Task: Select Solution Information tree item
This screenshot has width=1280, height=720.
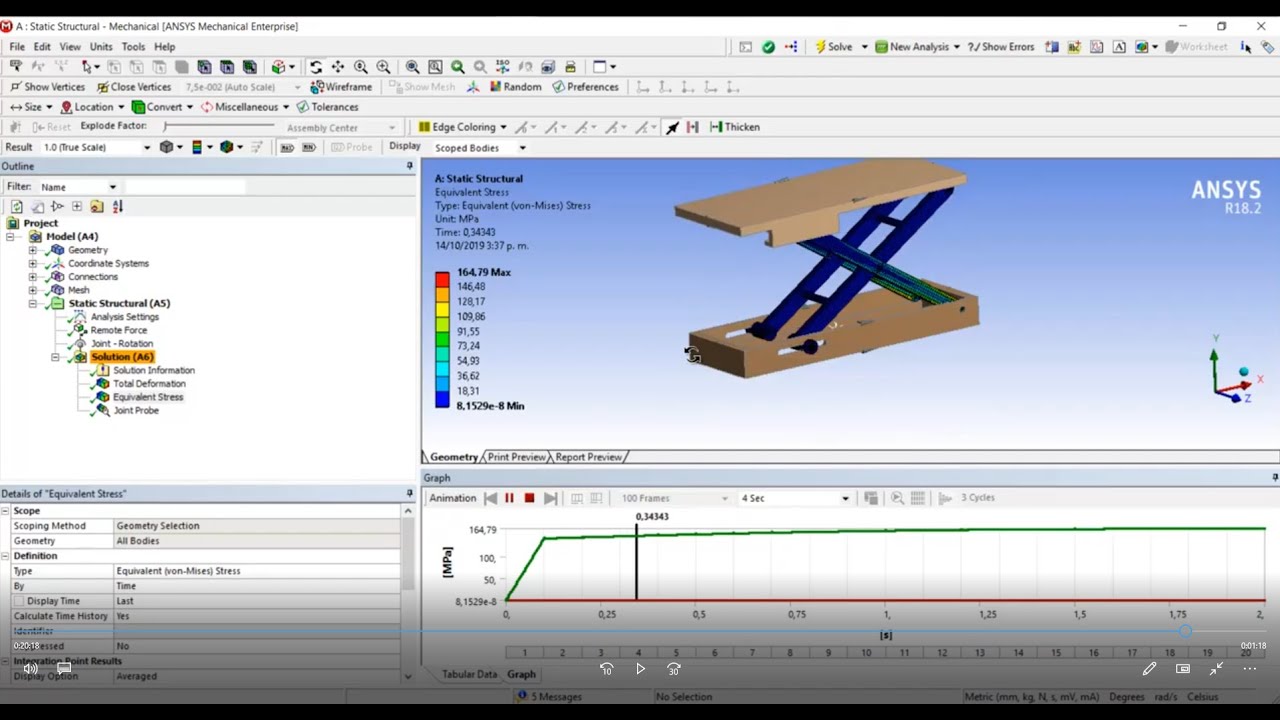Action: (x=153, y=371)
